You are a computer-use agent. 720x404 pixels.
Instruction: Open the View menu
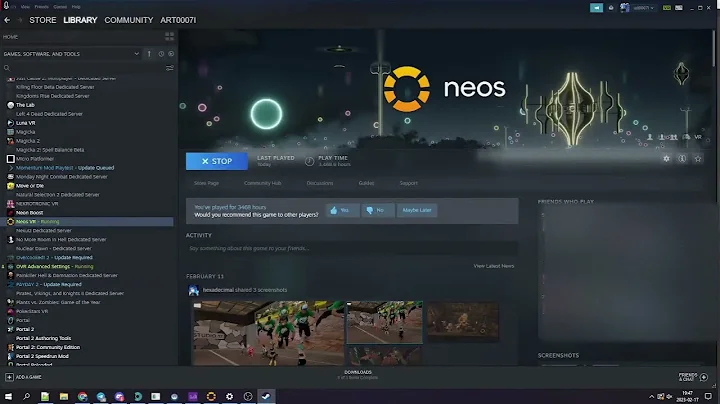coord(25,7)
